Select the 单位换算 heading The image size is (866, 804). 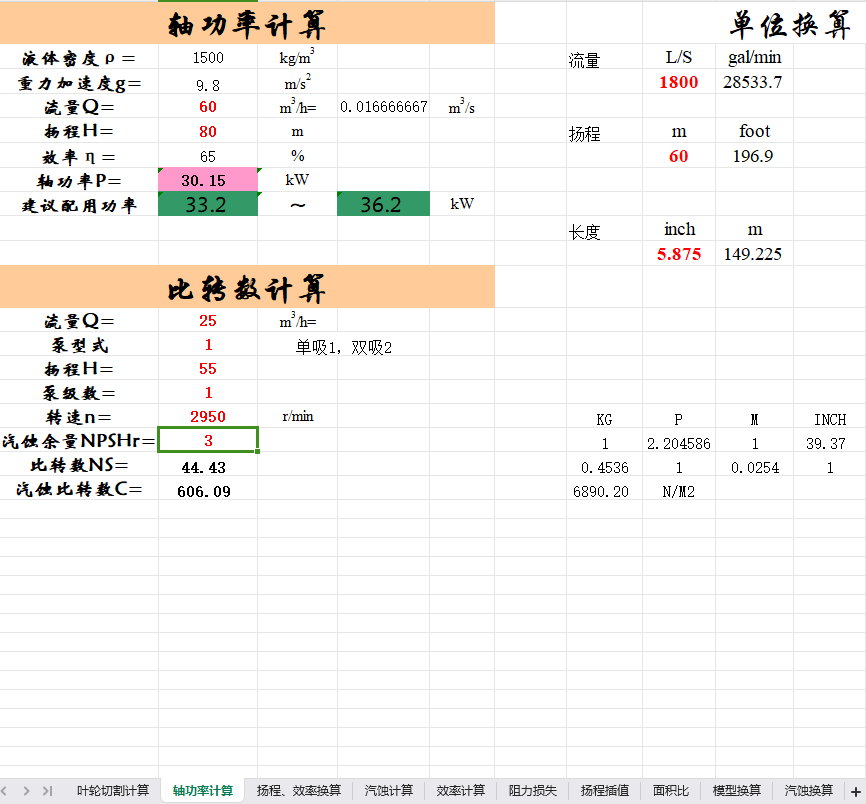(790, 24)
